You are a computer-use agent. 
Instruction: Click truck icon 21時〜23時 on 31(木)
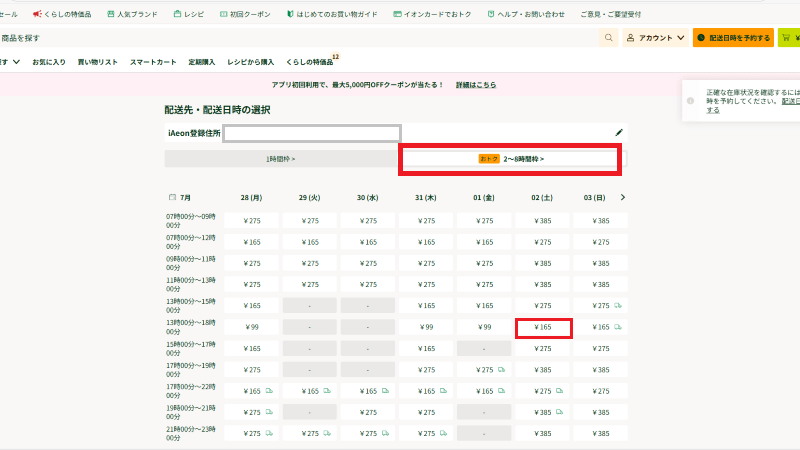443,433
